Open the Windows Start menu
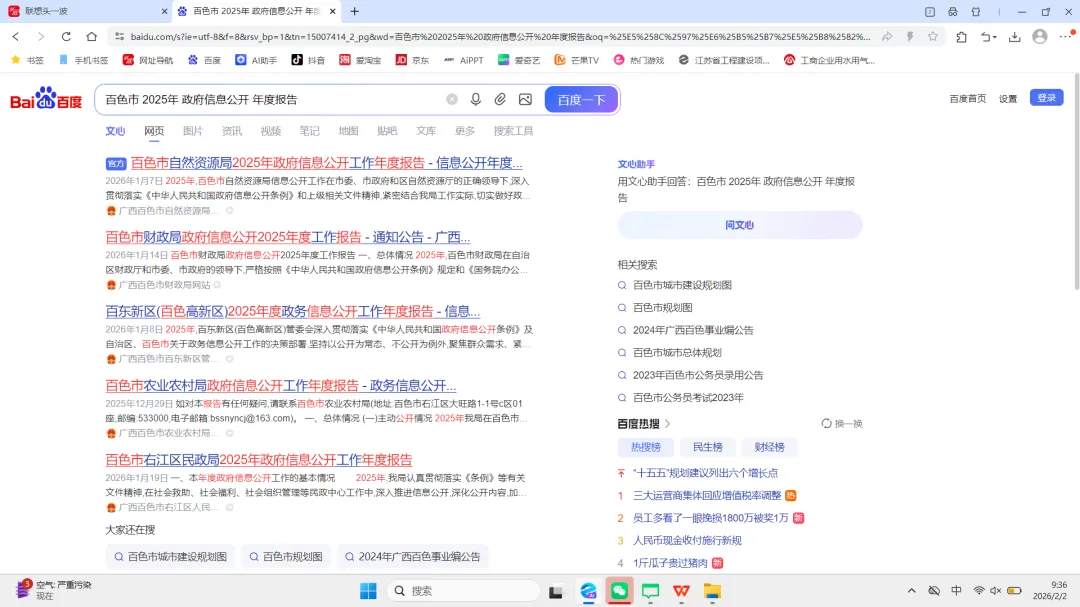 point(368,590)
